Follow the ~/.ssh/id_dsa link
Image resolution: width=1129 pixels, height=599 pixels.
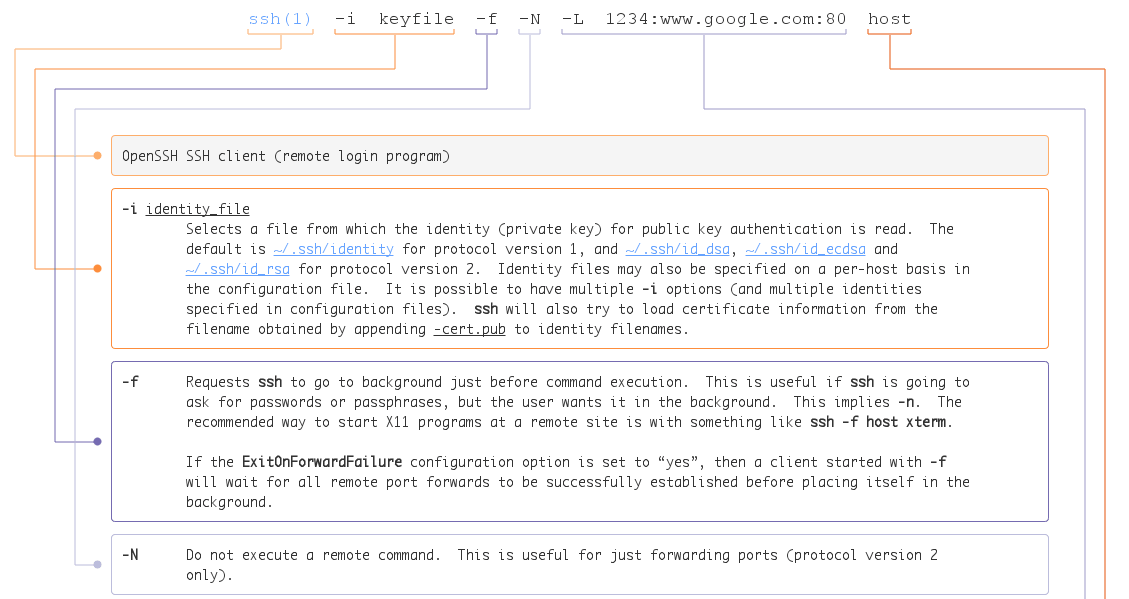tap(679, 248)
